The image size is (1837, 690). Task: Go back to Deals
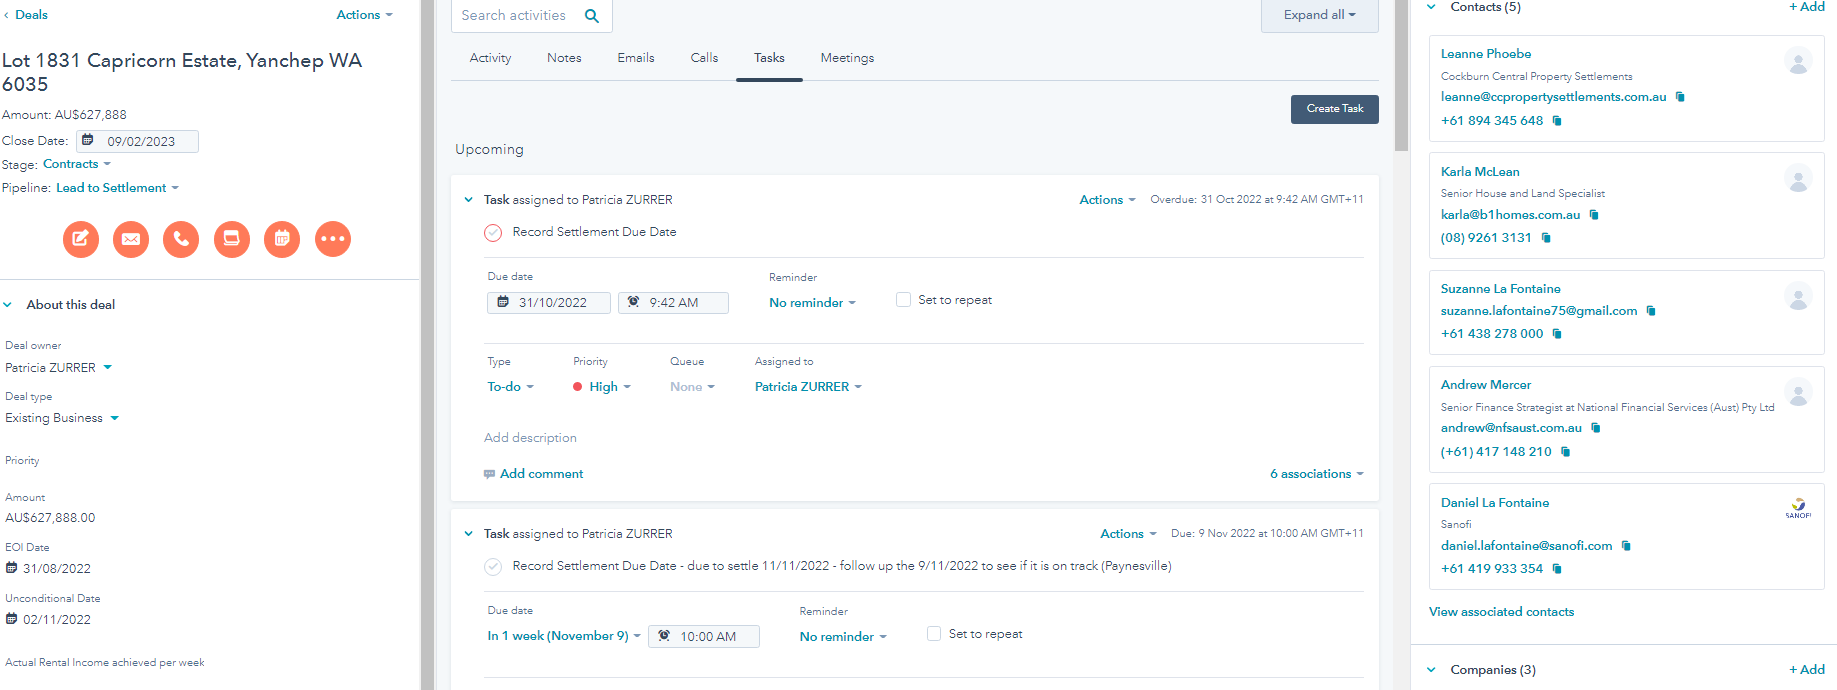tap(25, 15)
